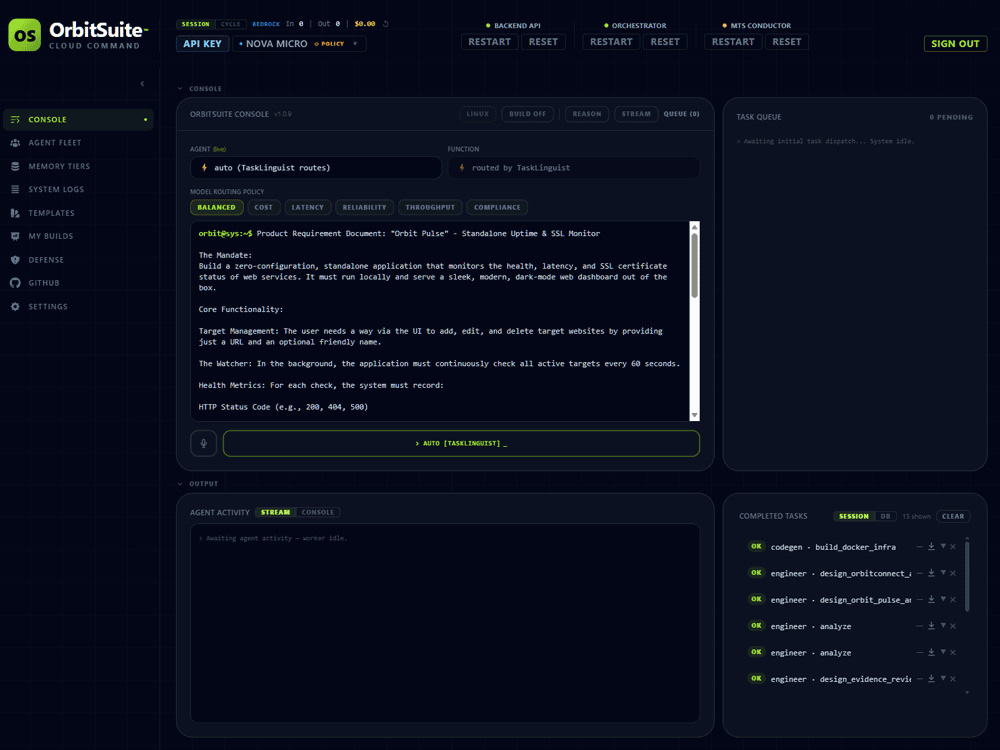This screenshot has height=750, width=1000.
Task: Click the Sign Out button
Action: 955,43
